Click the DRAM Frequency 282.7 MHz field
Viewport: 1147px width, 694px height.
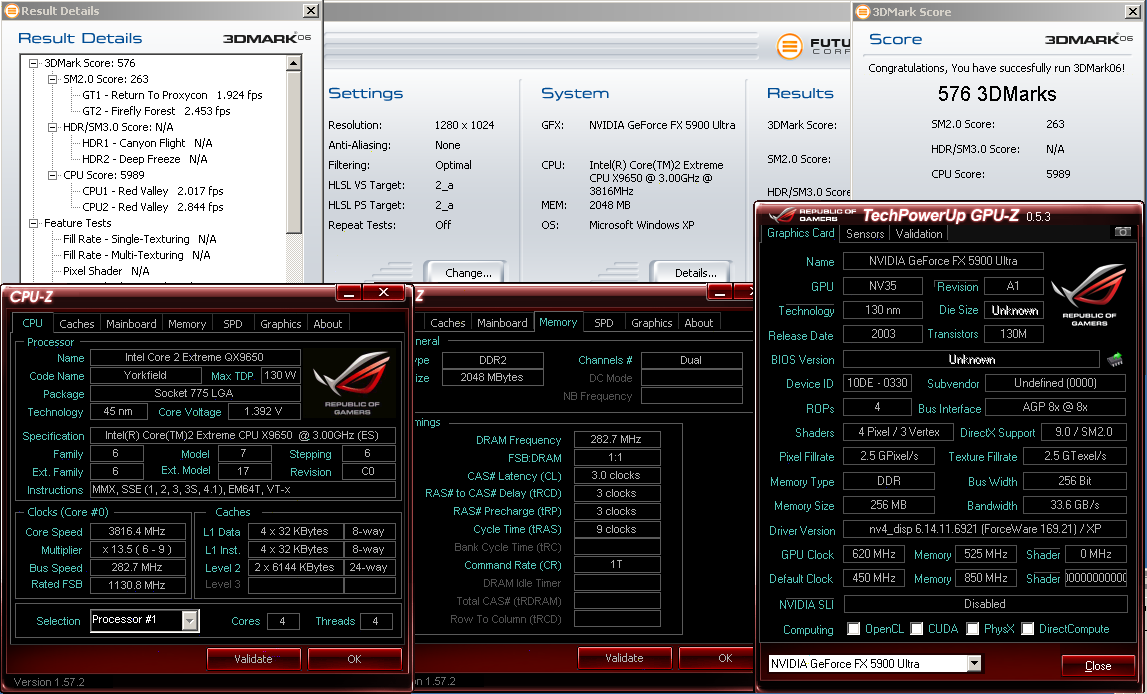tap(616, 440)
